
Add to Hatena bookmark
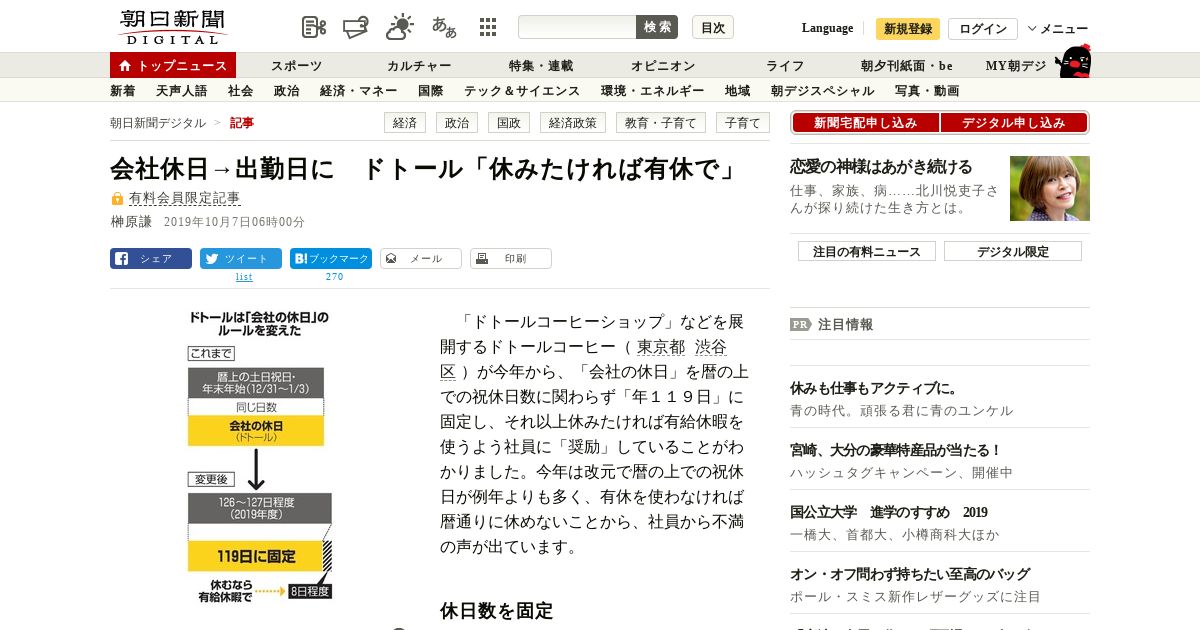point(331,259)
